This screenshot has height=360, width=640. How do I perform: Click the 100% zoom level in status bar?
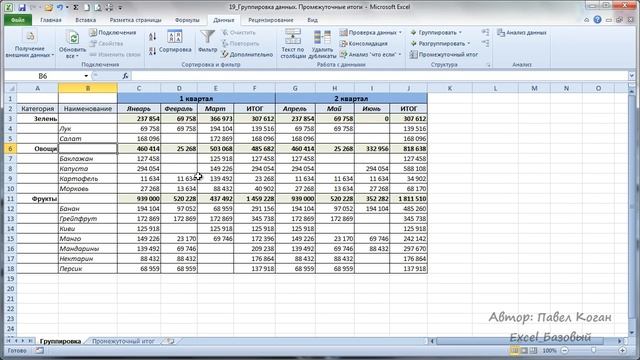[549, 350]
